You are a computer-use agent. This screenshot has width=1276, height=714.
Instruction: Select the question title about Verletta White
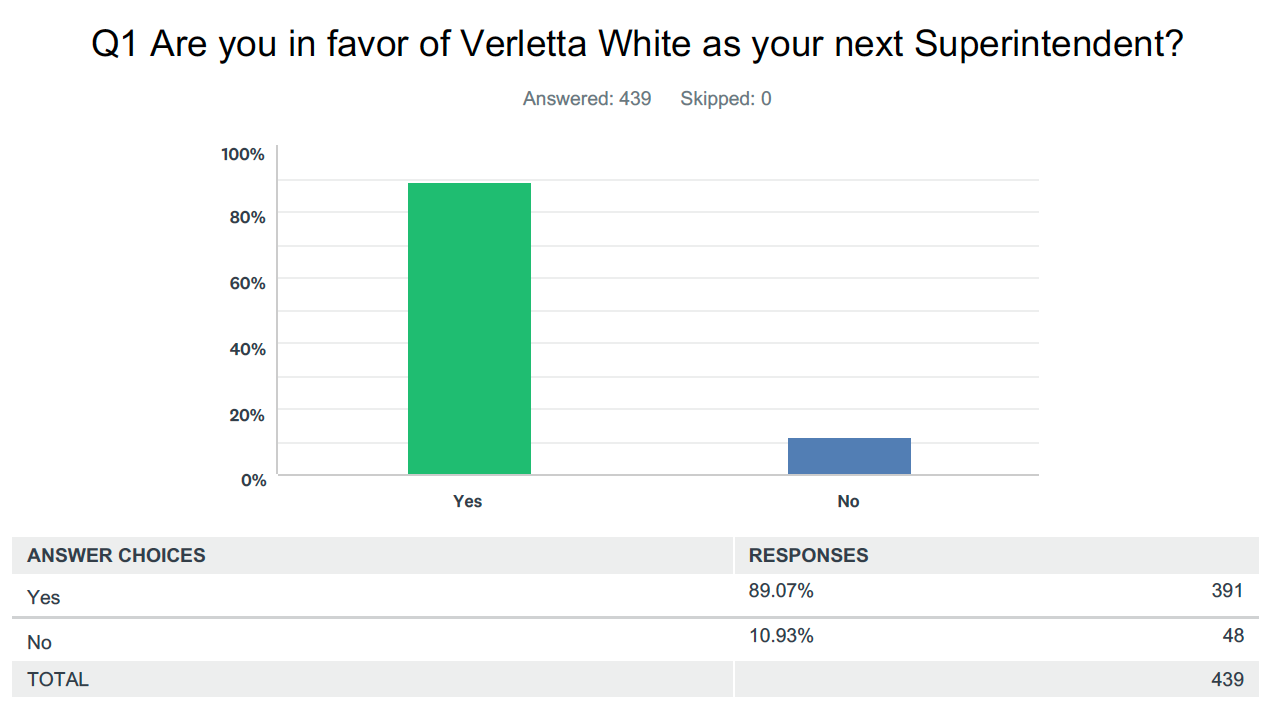pos(638,44)
